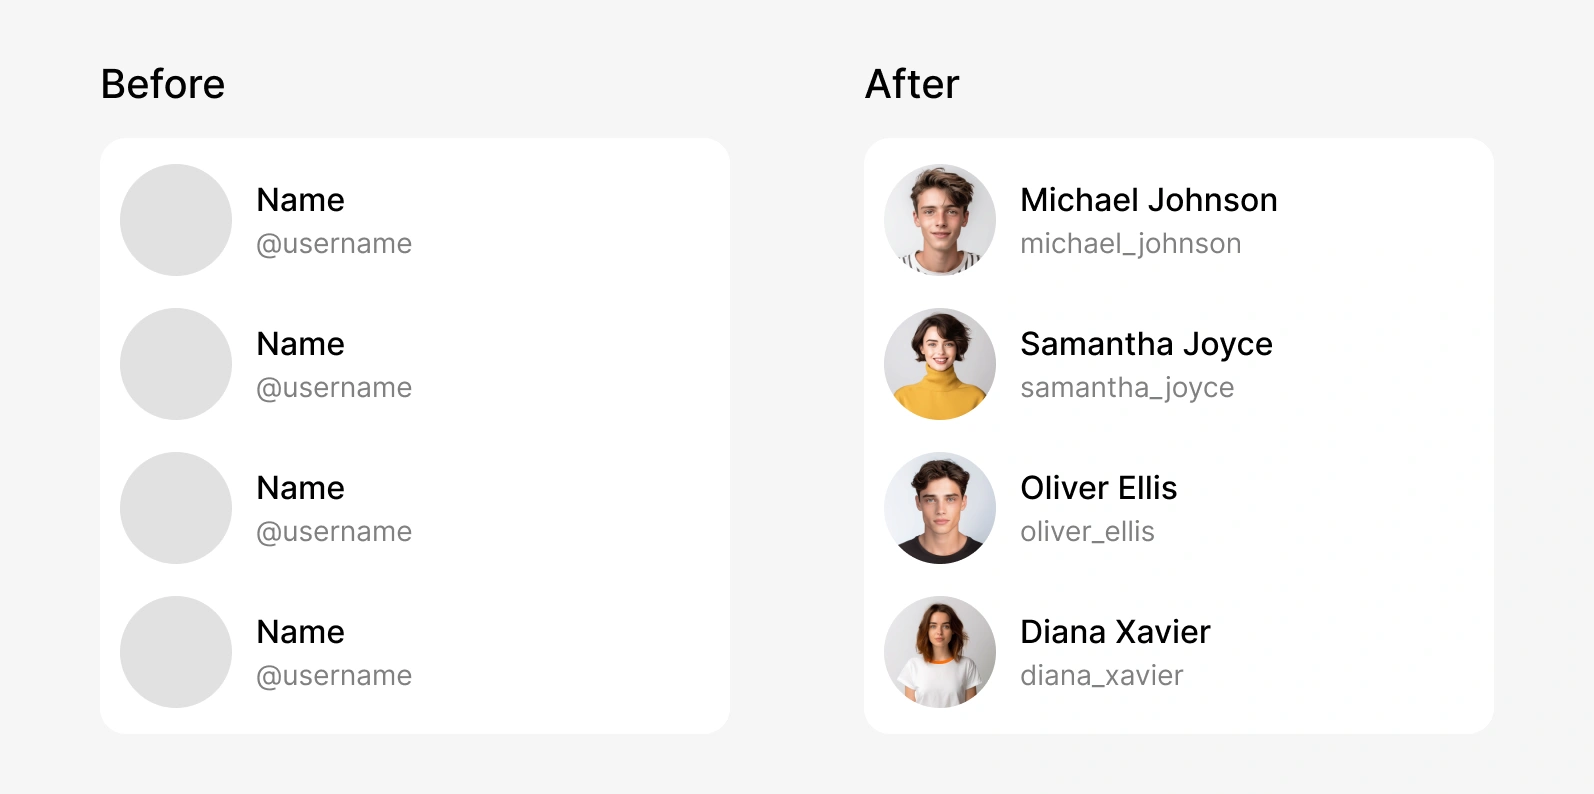Select Oliver Ellis's profile avatar
This screenshot has height=794, width=1594.
coord(940,508)
